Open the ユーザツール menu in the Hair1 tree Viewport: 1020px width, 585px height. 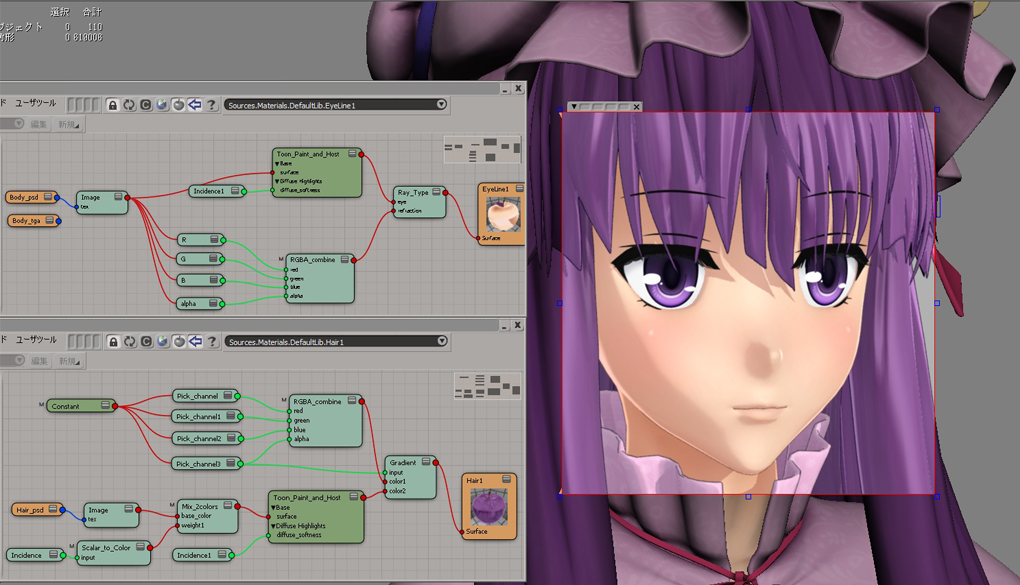point(36,340)
